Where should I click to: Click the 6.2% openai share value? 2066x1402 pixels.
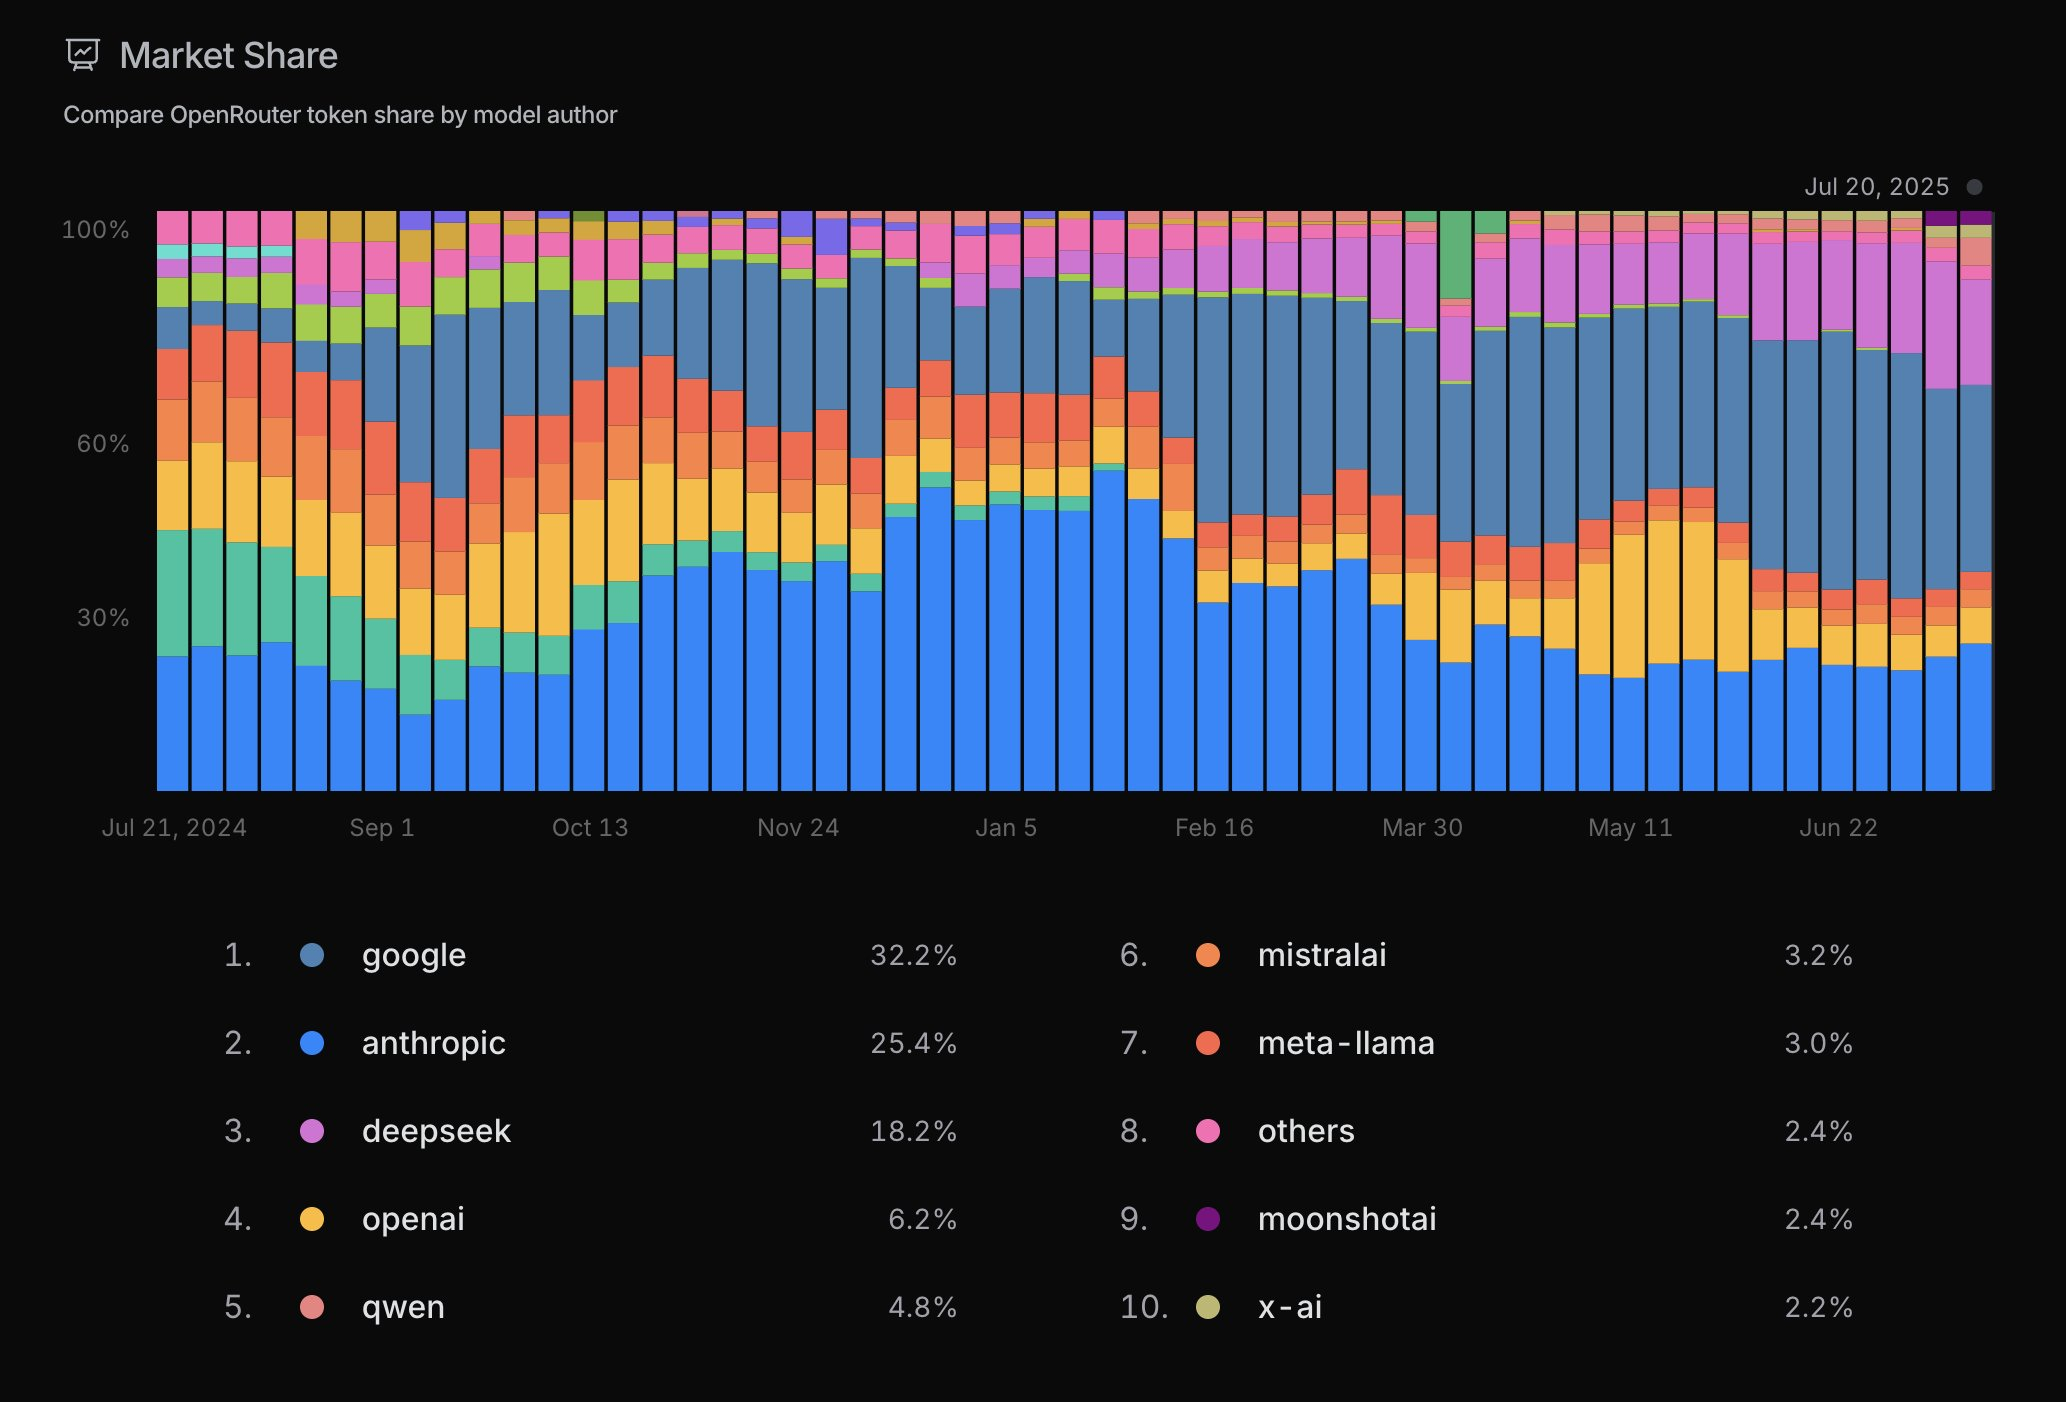[922, 1219]
